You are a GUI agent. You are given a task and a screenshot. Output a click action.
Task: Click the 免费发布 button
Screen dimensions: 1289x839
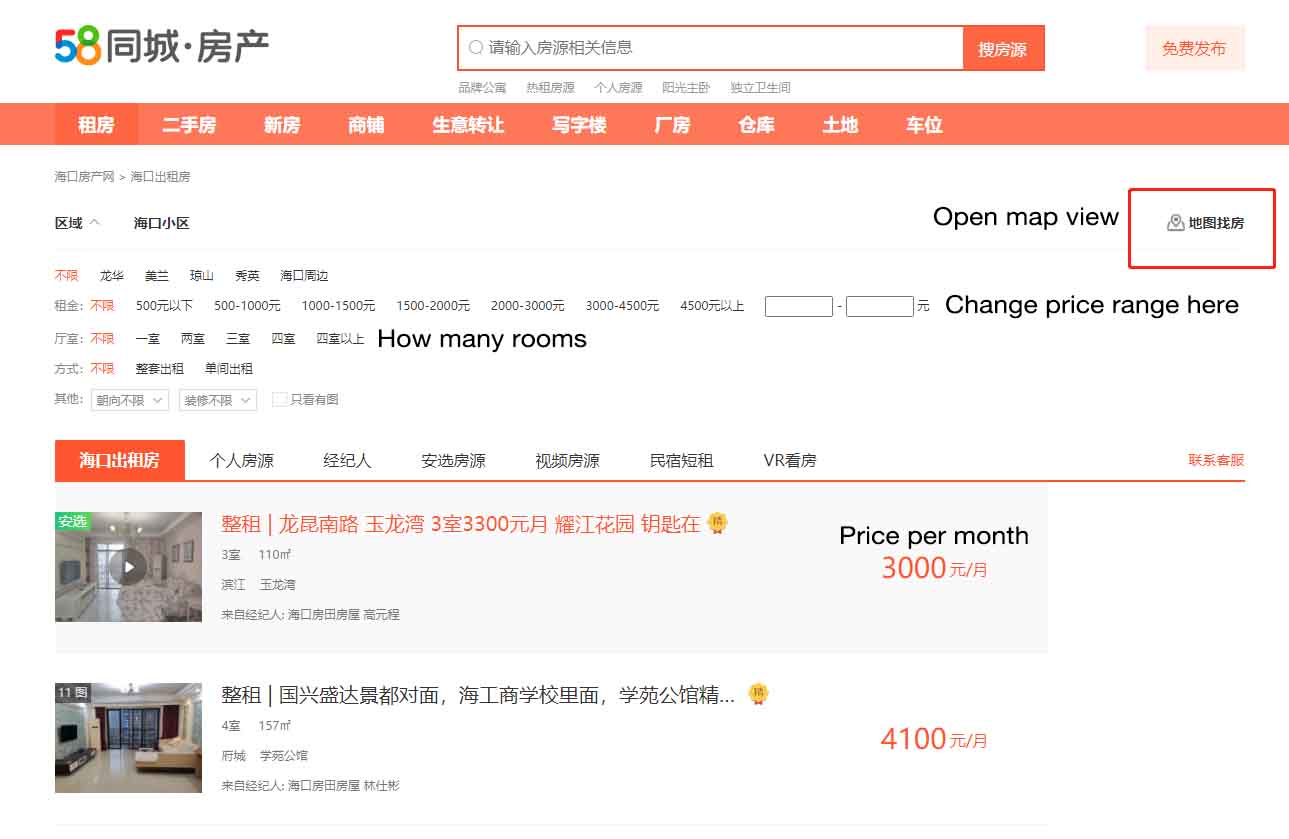coord(1195,48)
